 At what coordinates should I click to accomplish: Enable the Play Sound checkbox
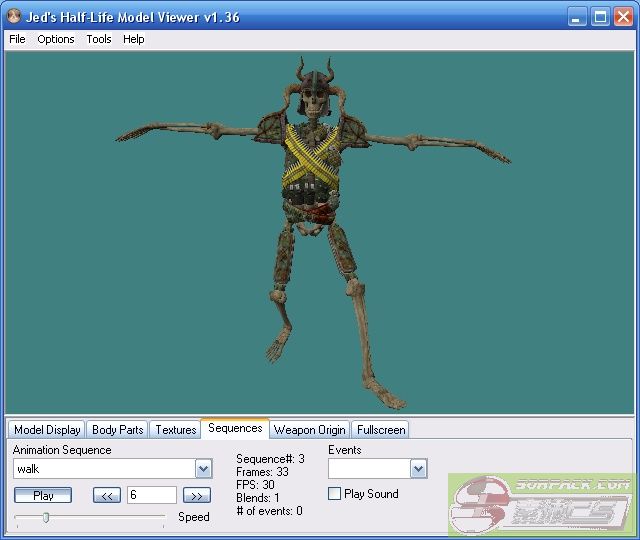[335, 494]
